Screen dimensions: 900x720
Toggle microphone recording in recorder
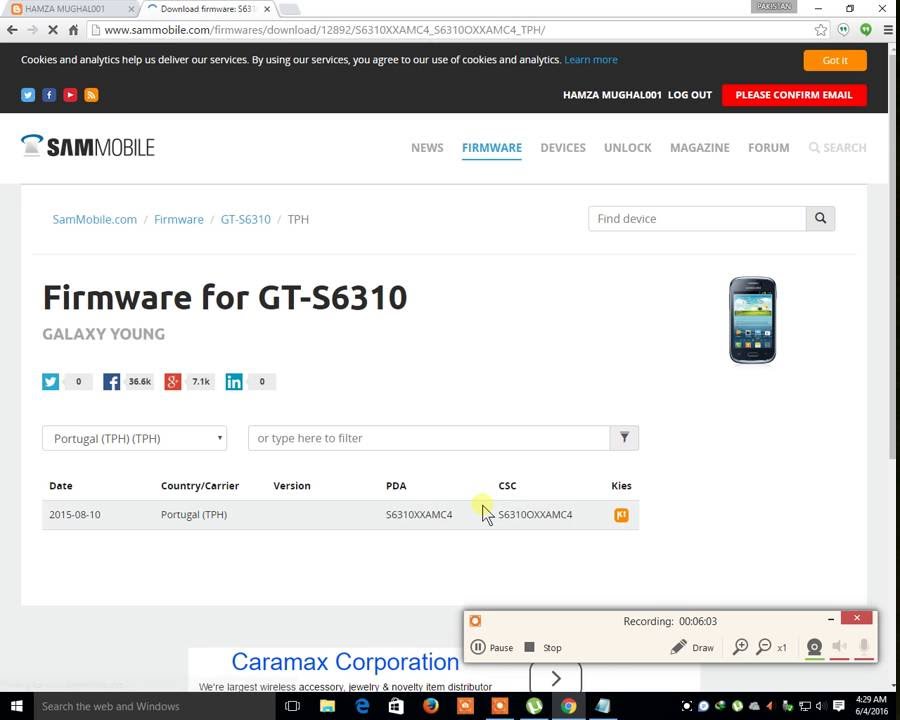[864, 648]
